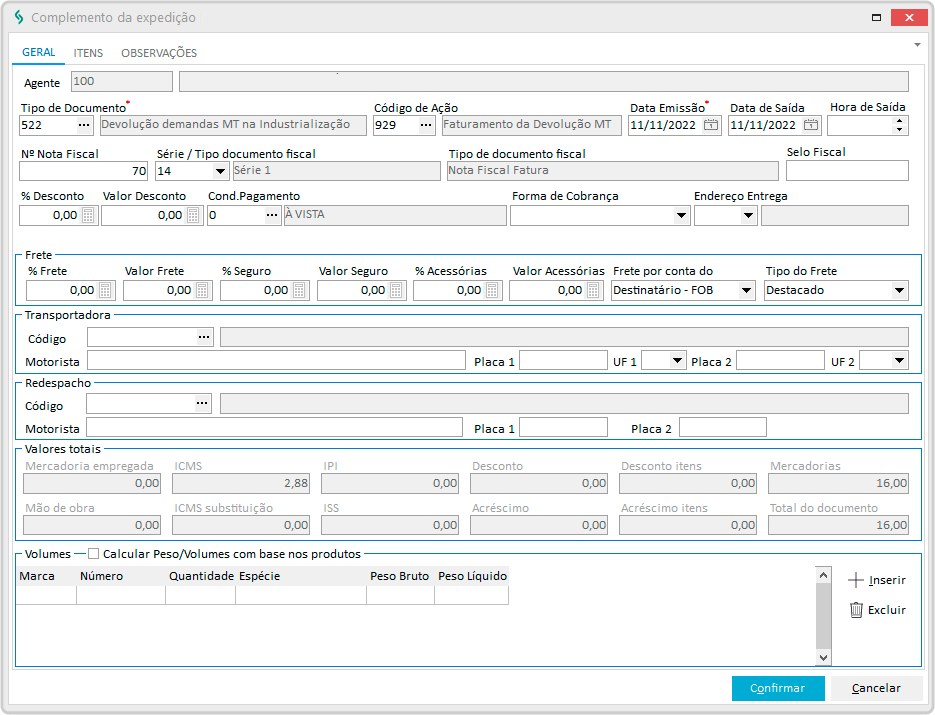Expand Série 14 dropdown

219,171
